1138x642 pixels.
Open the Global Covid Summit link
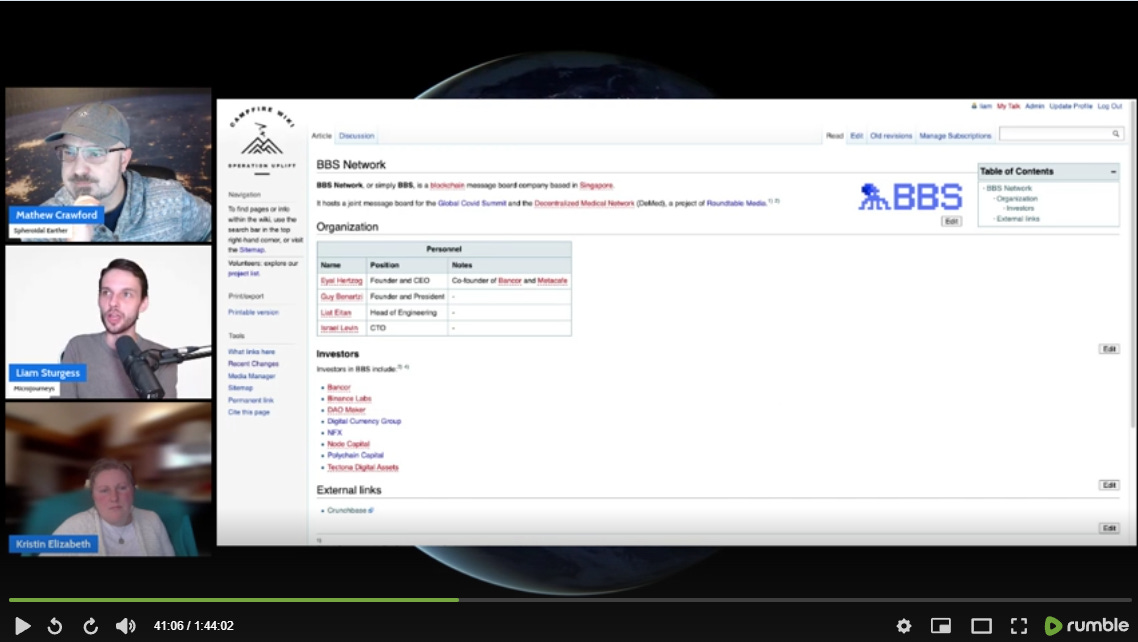472,203
